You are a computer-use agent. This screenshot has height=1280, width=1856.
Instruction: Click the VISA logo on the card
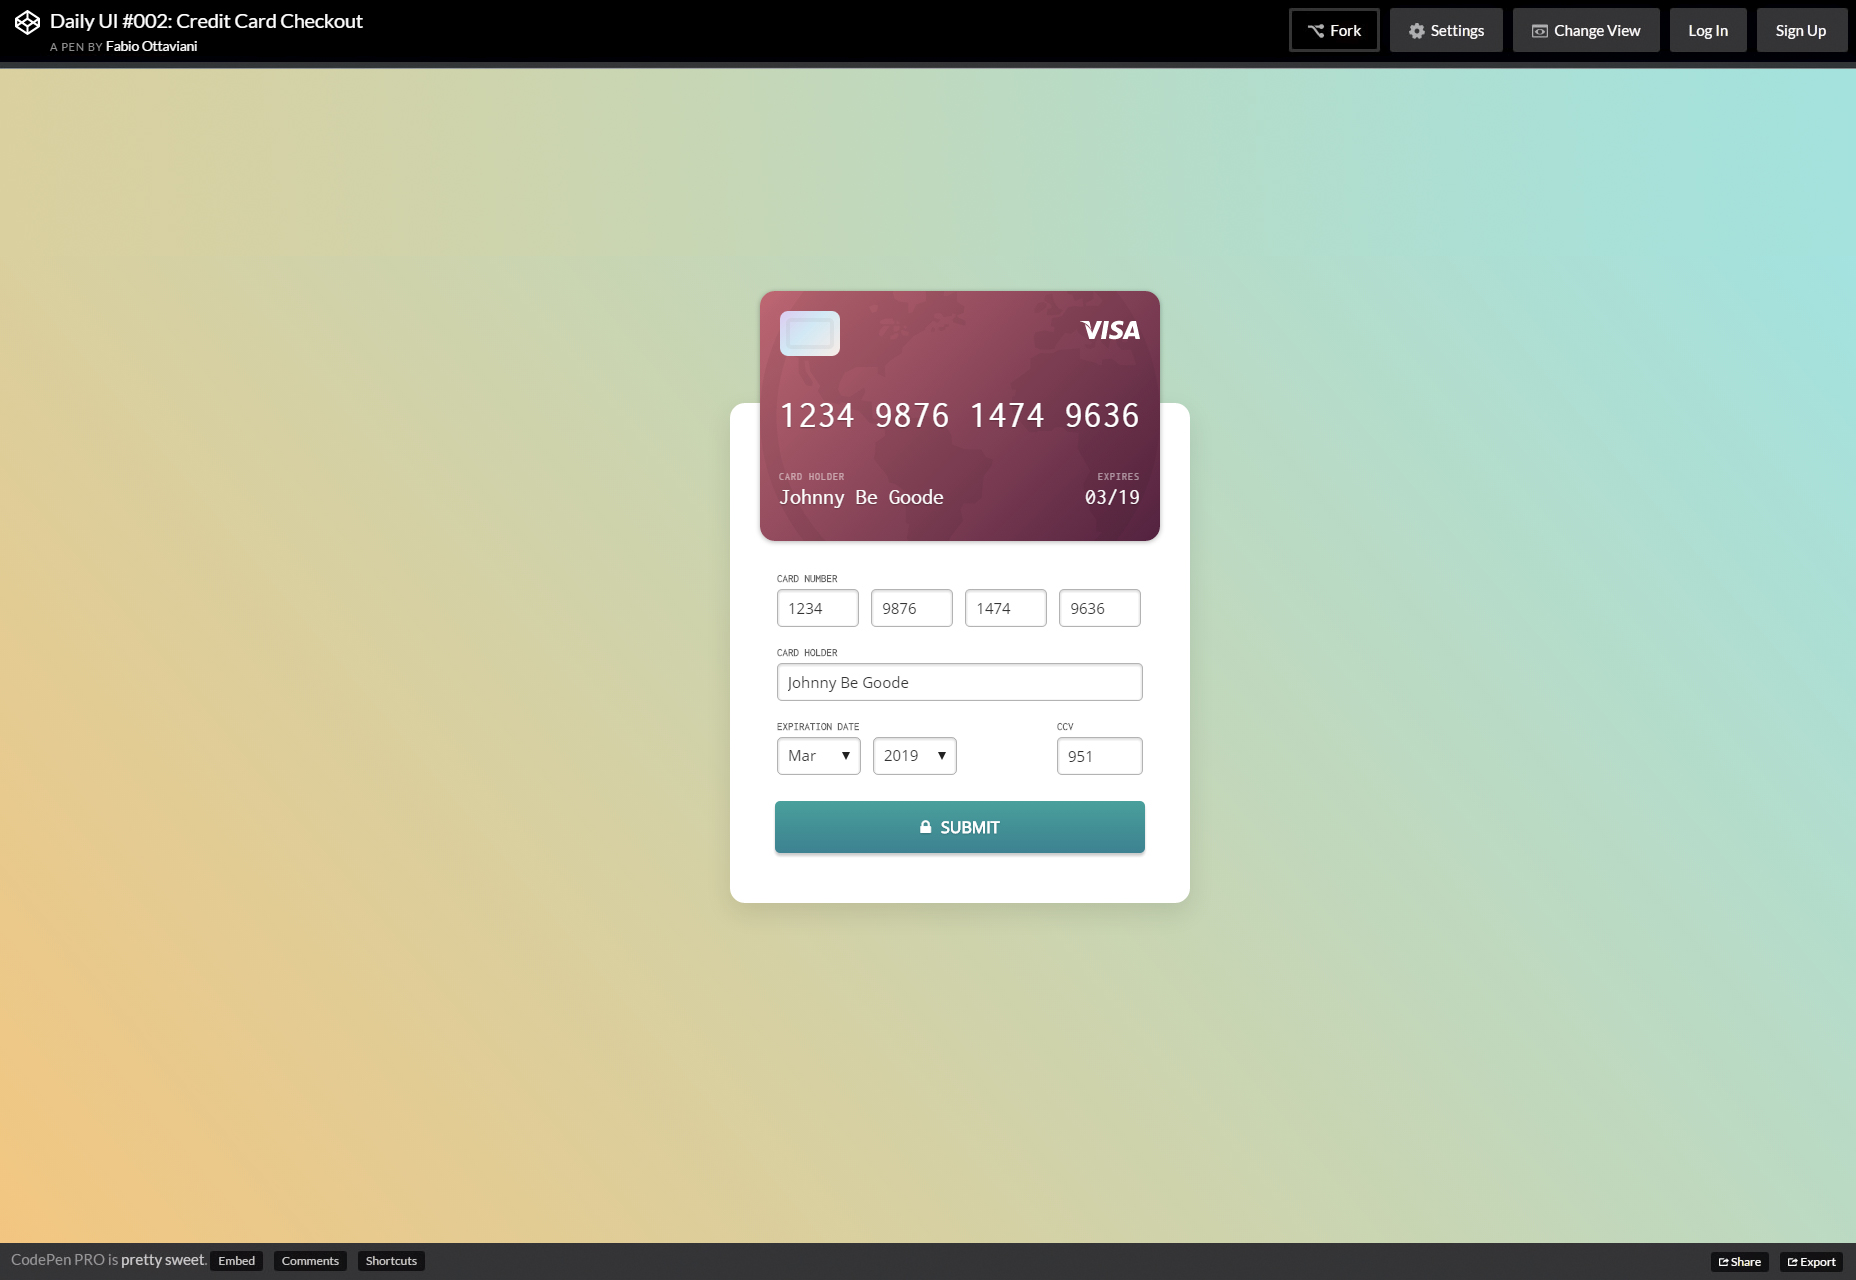coord(1110,330)
